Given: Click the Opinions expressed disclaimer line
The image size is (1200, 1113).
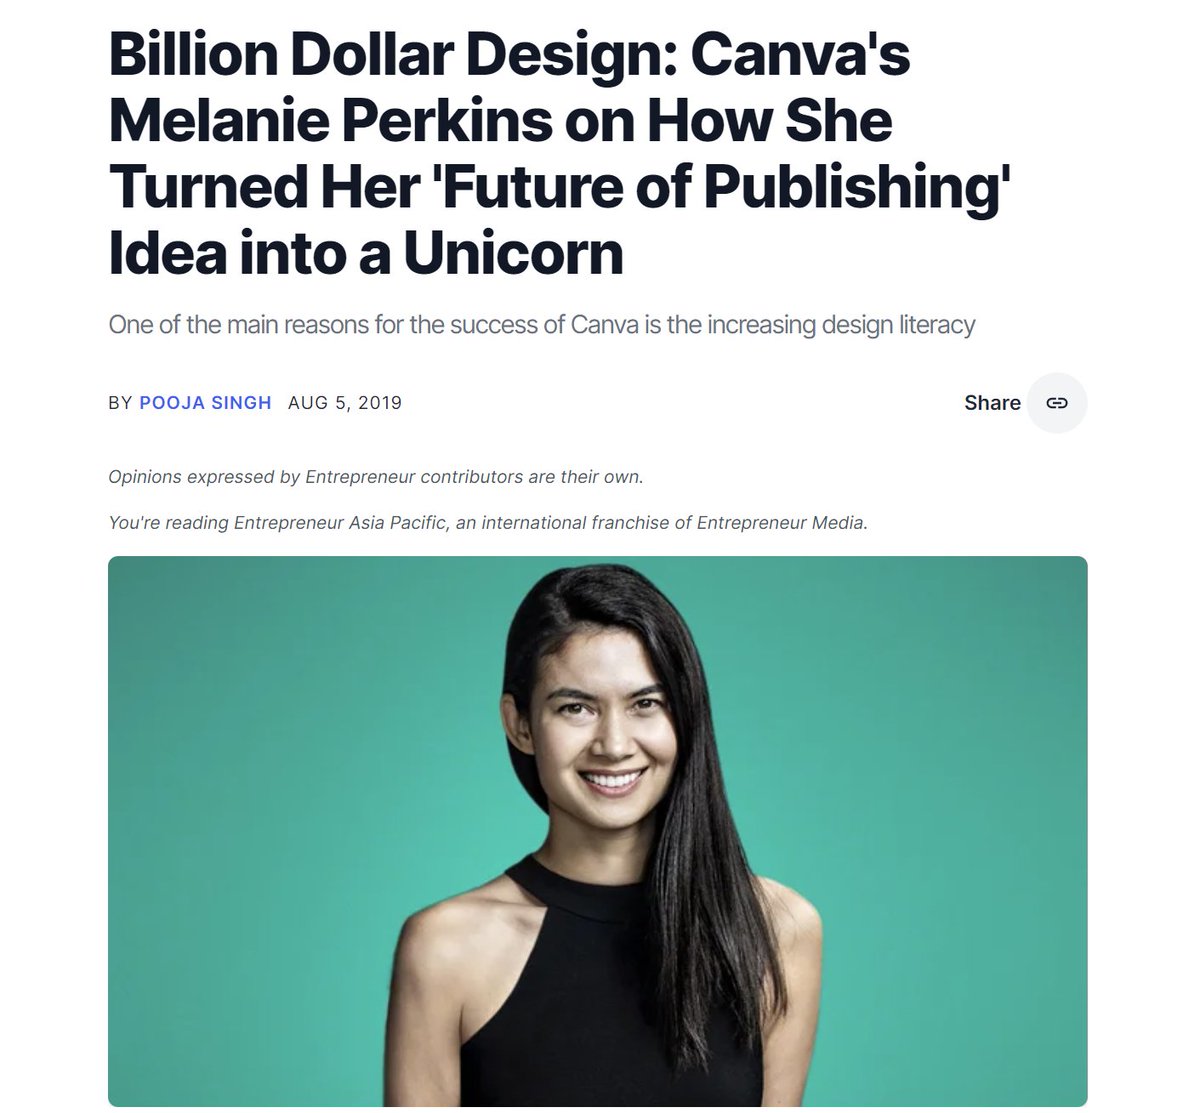Looking at the screenshot, I should tap(375, 477).
